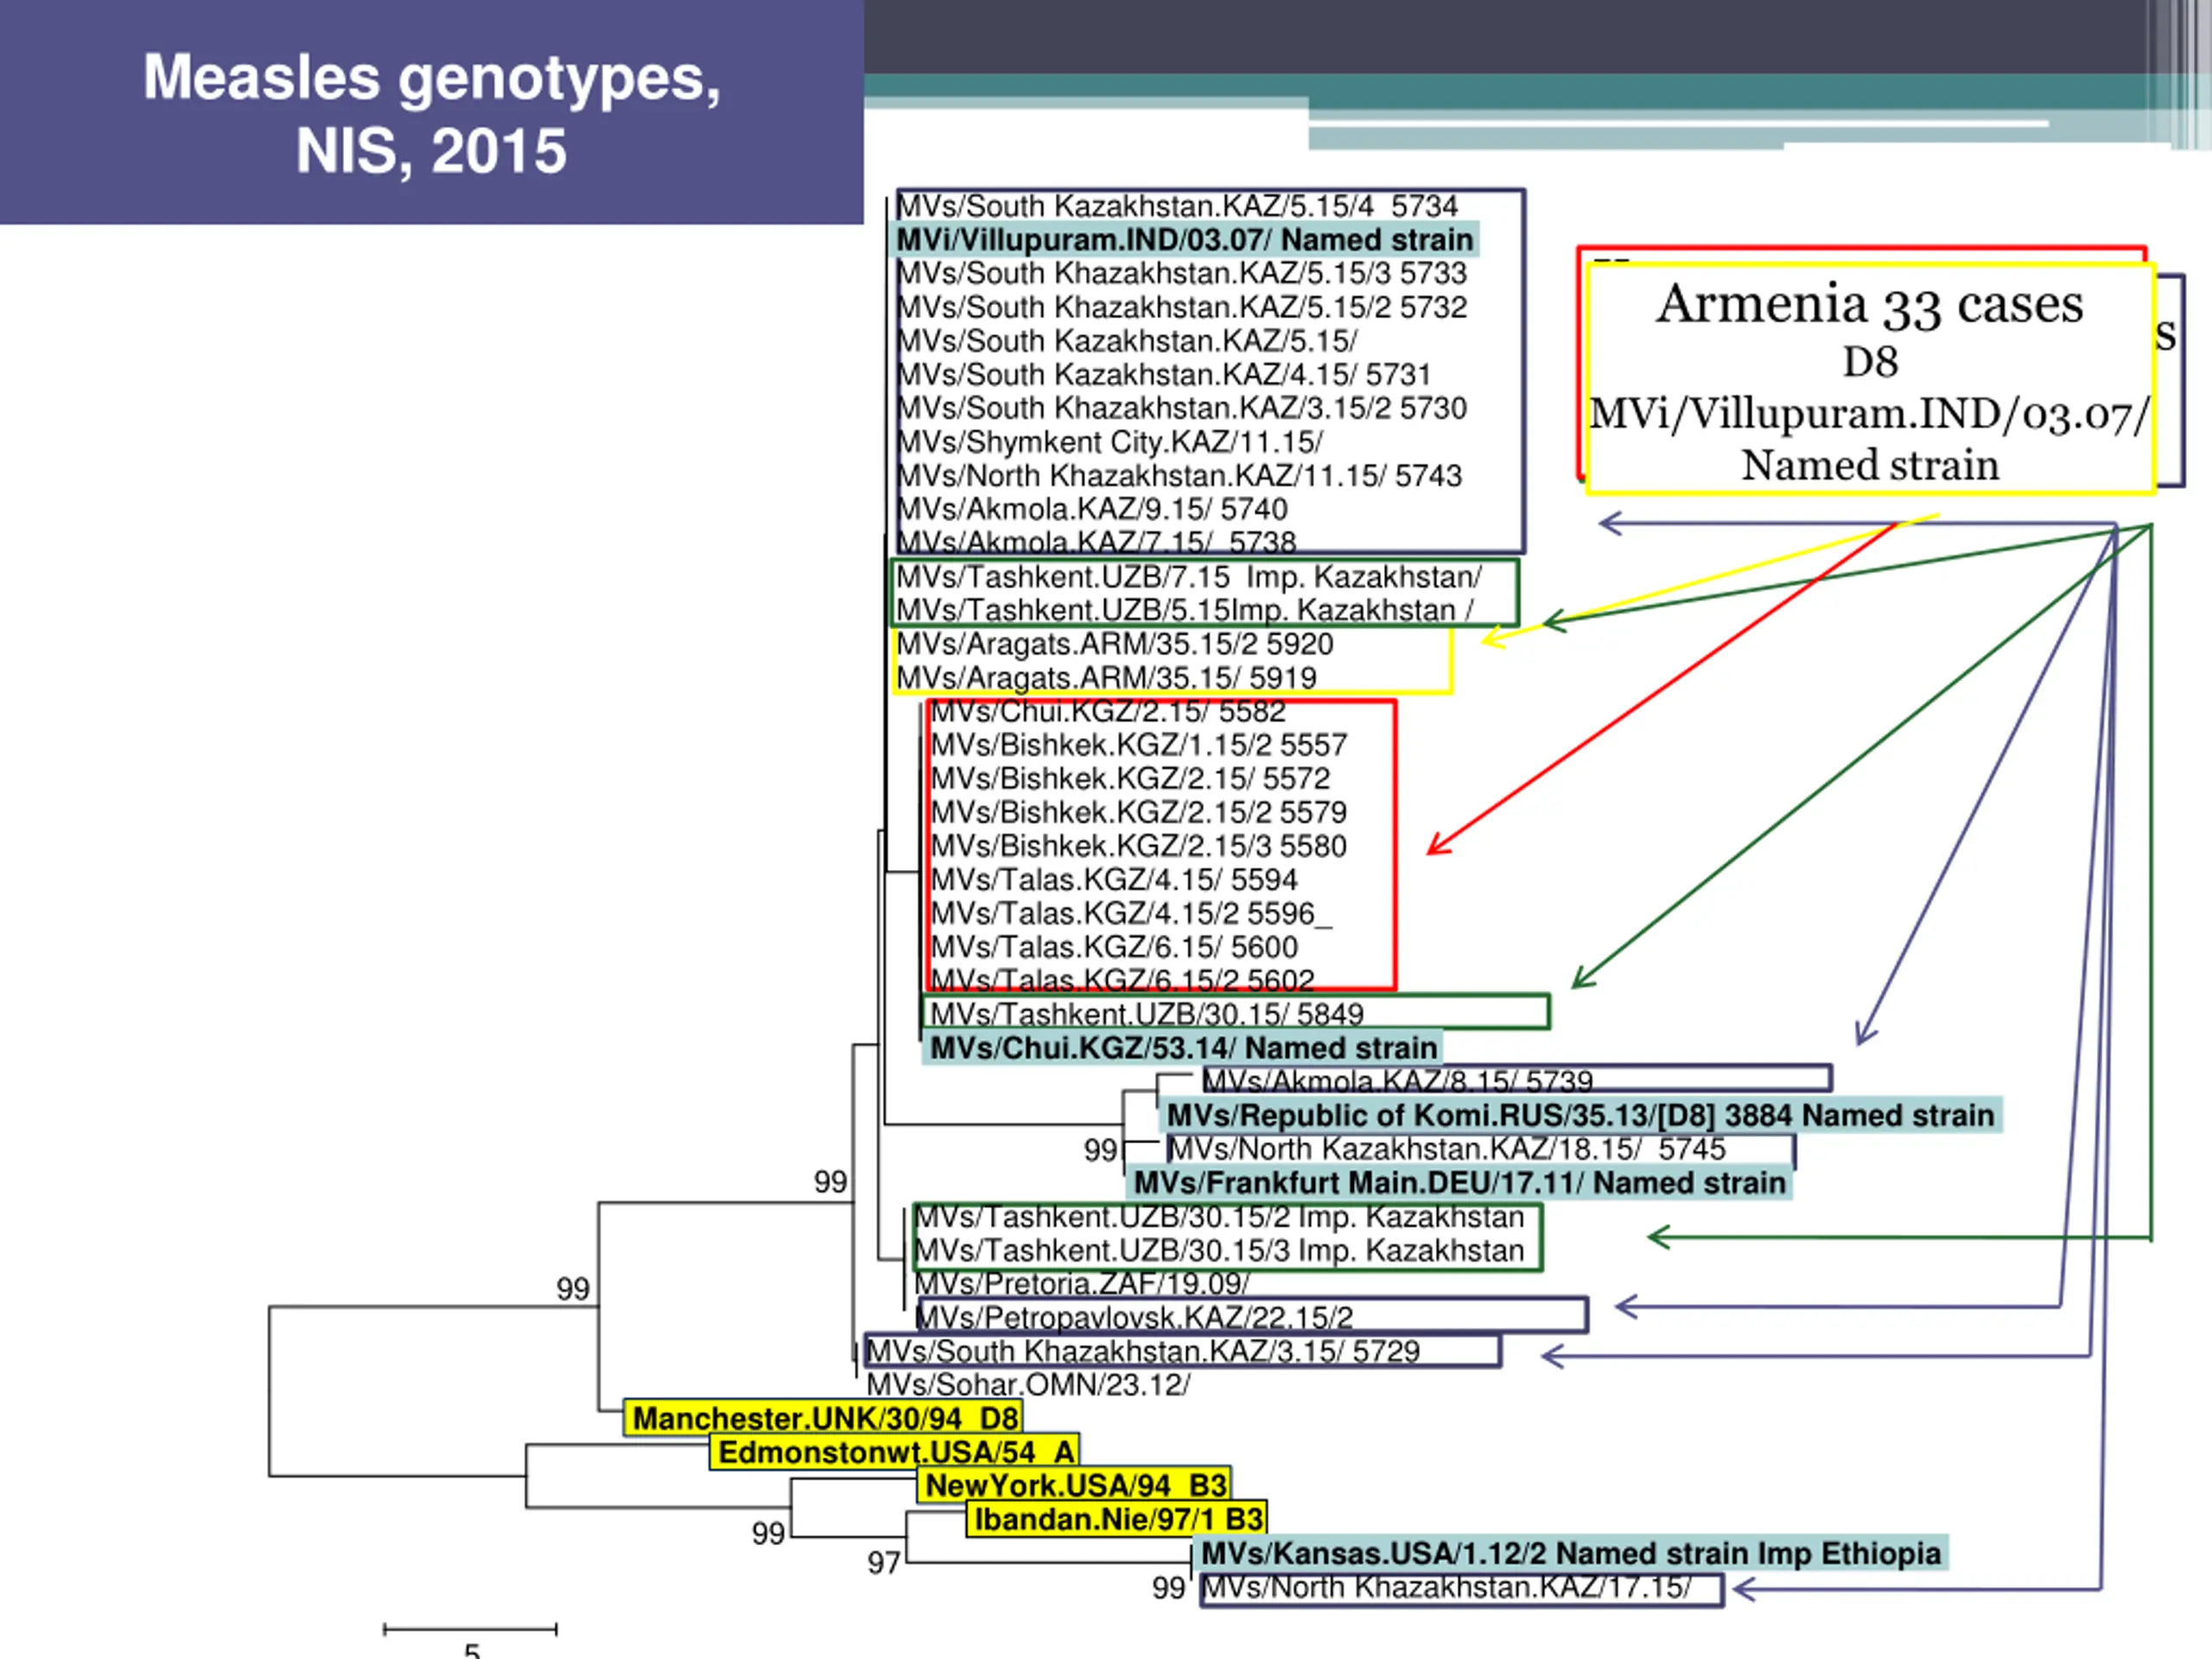This screenshot has width=2212, height=1659.
Task: Select 'MVs/South Khazakhstan.KAZ/5.15/3 5733' row
Action: [1182, 273]
